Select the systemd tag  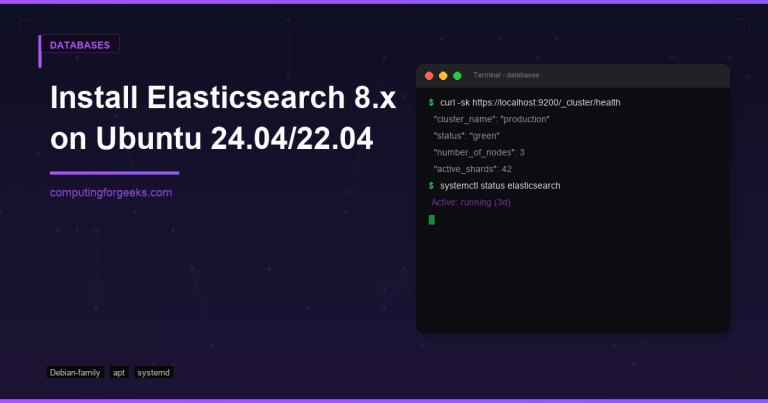153,373
